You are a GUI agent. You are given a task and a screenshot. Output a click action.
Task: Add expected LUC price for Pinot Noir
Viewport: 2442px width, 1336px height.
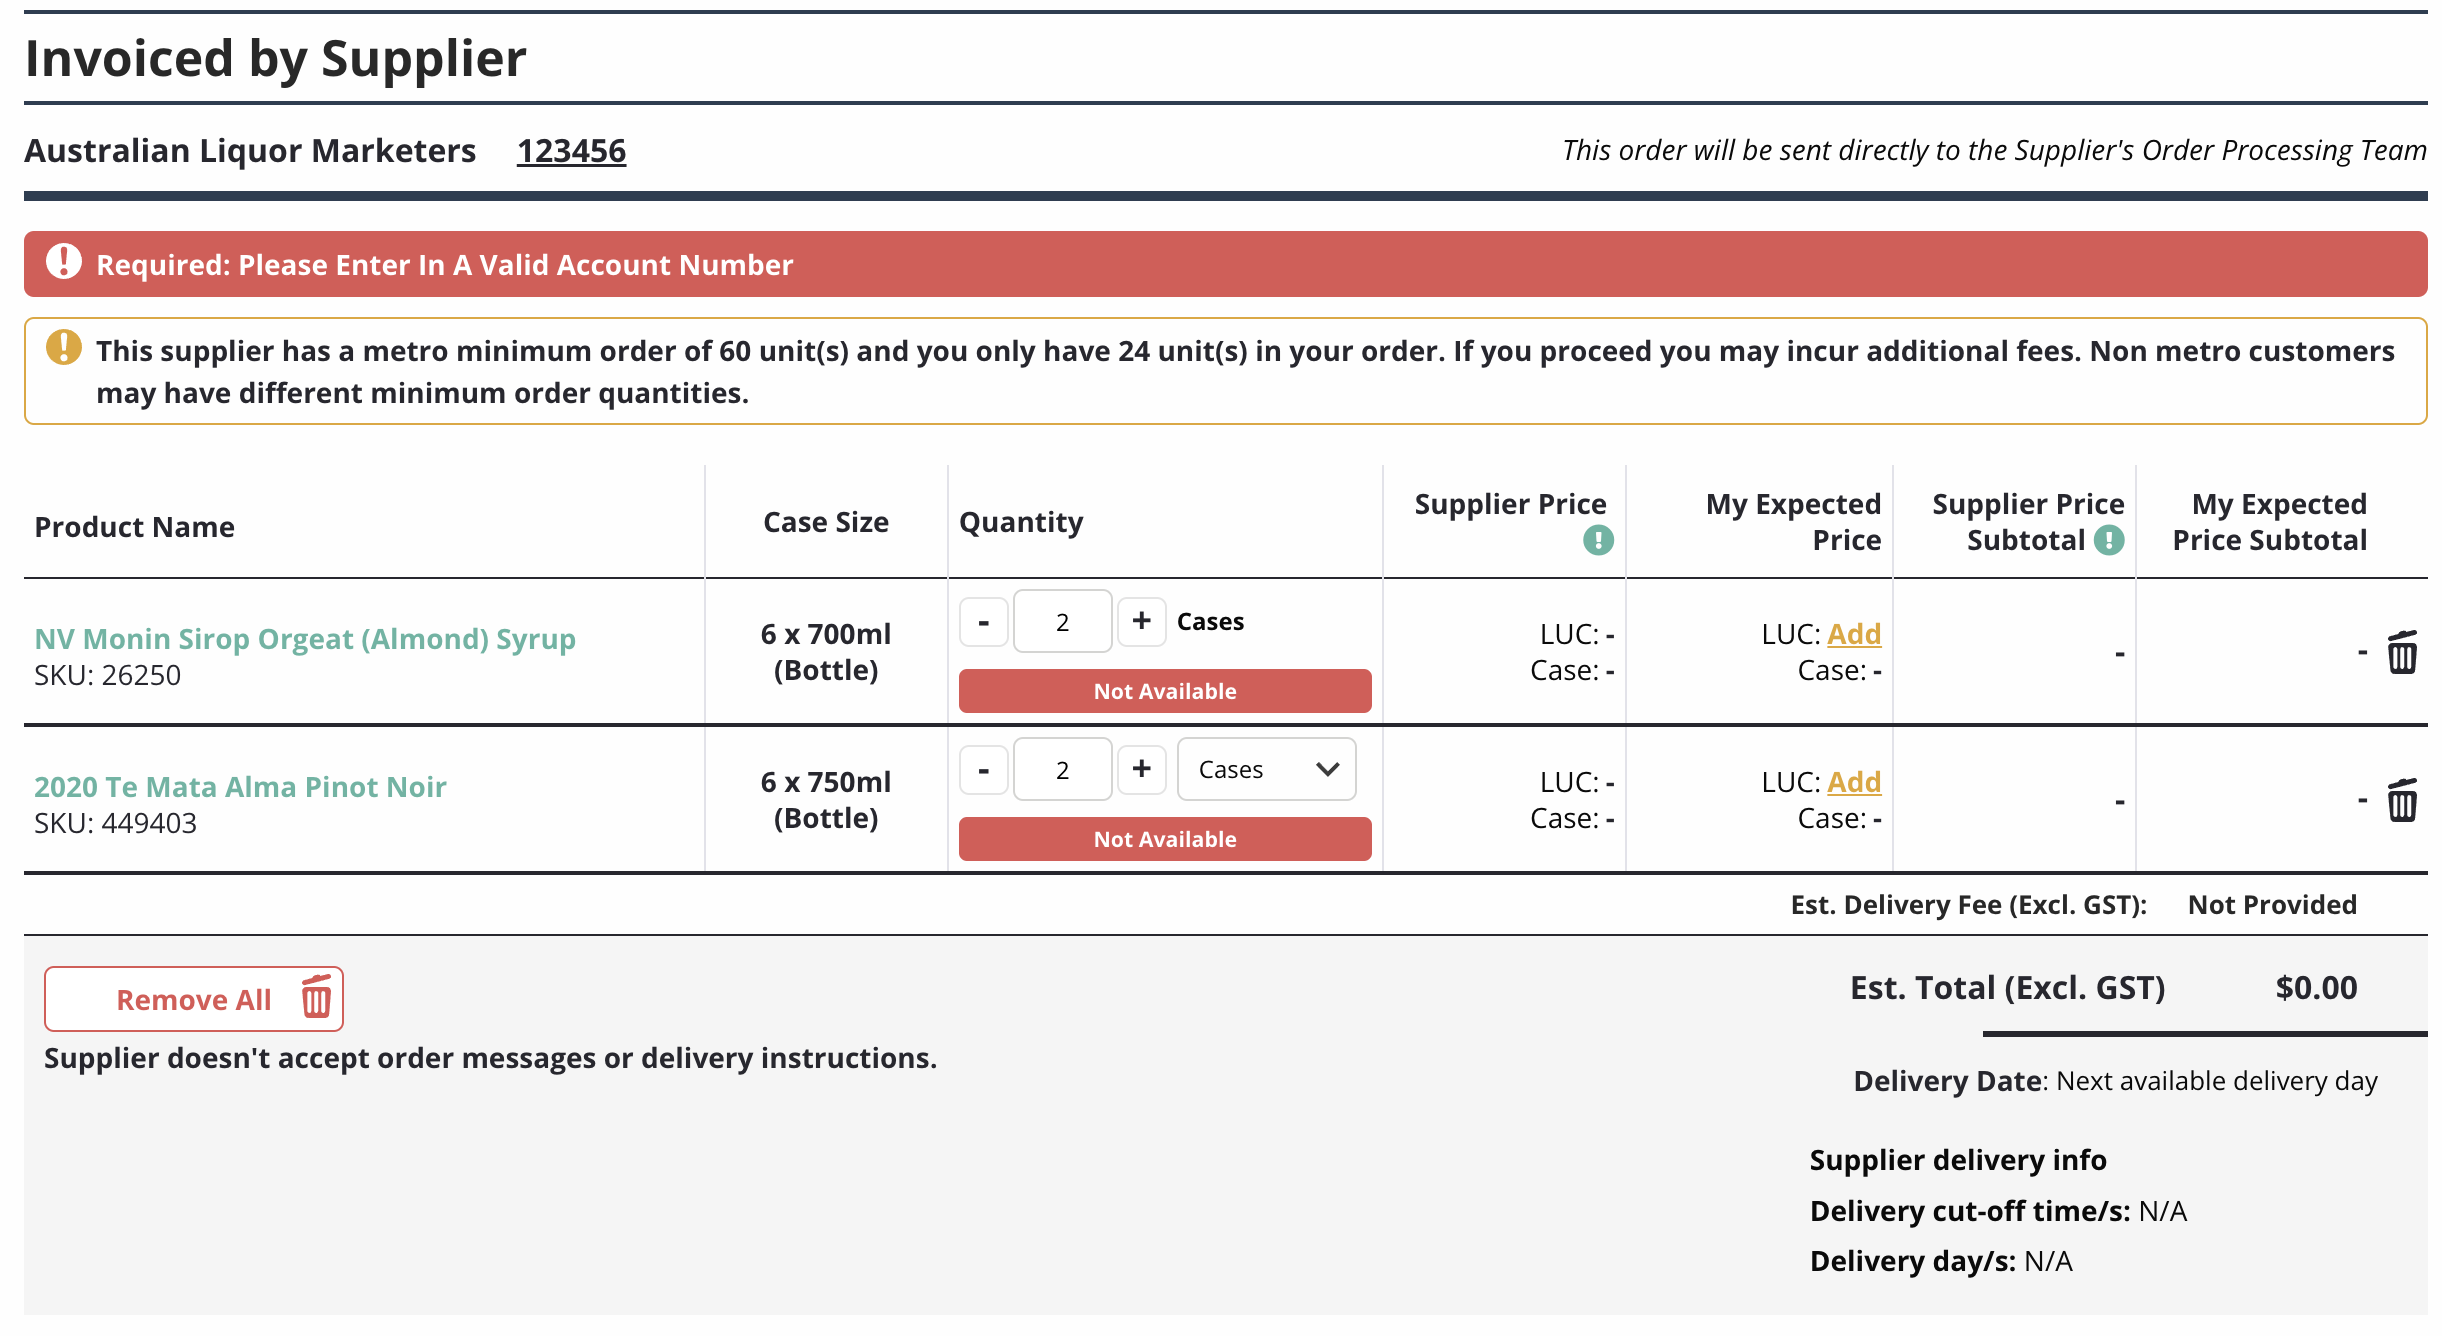tap(1854, 782)
